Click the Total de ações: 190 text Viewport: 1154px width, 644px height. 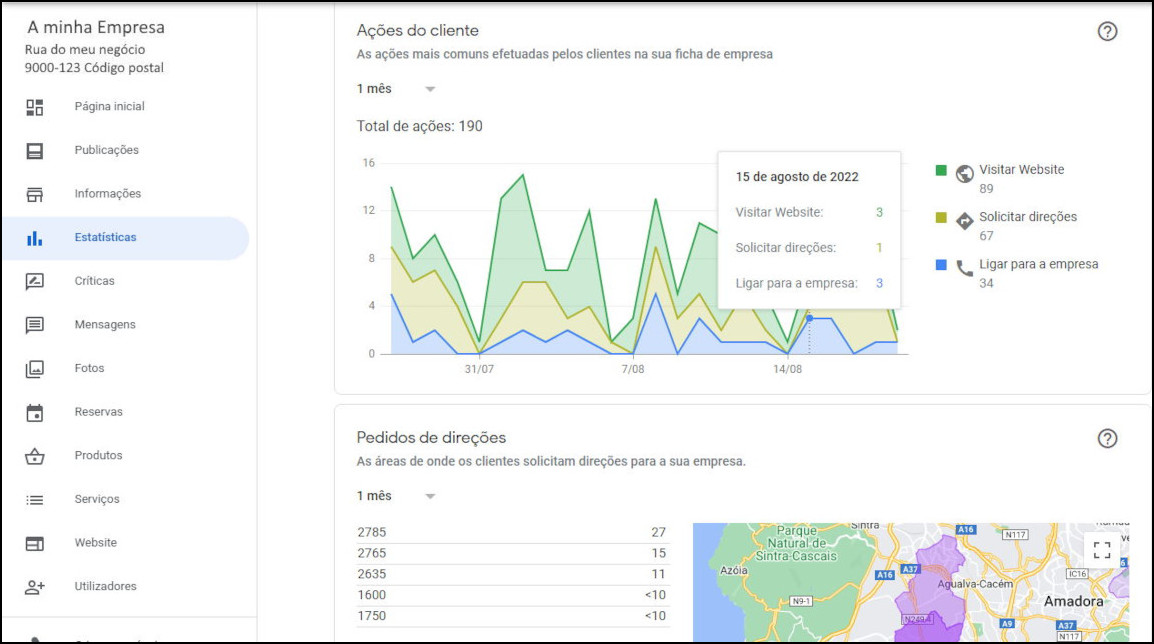(x=420, y=127)
